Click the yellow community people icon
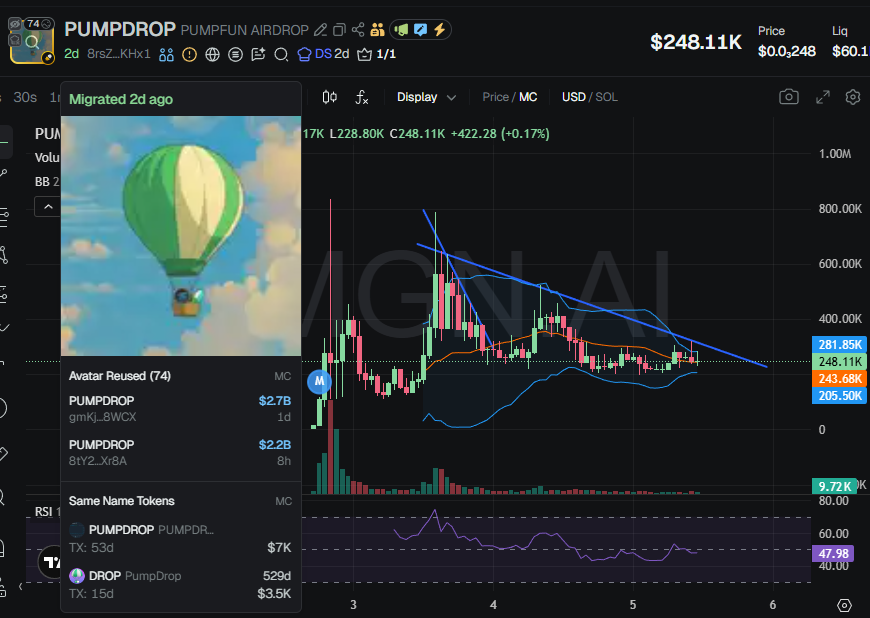 point(377,29)
